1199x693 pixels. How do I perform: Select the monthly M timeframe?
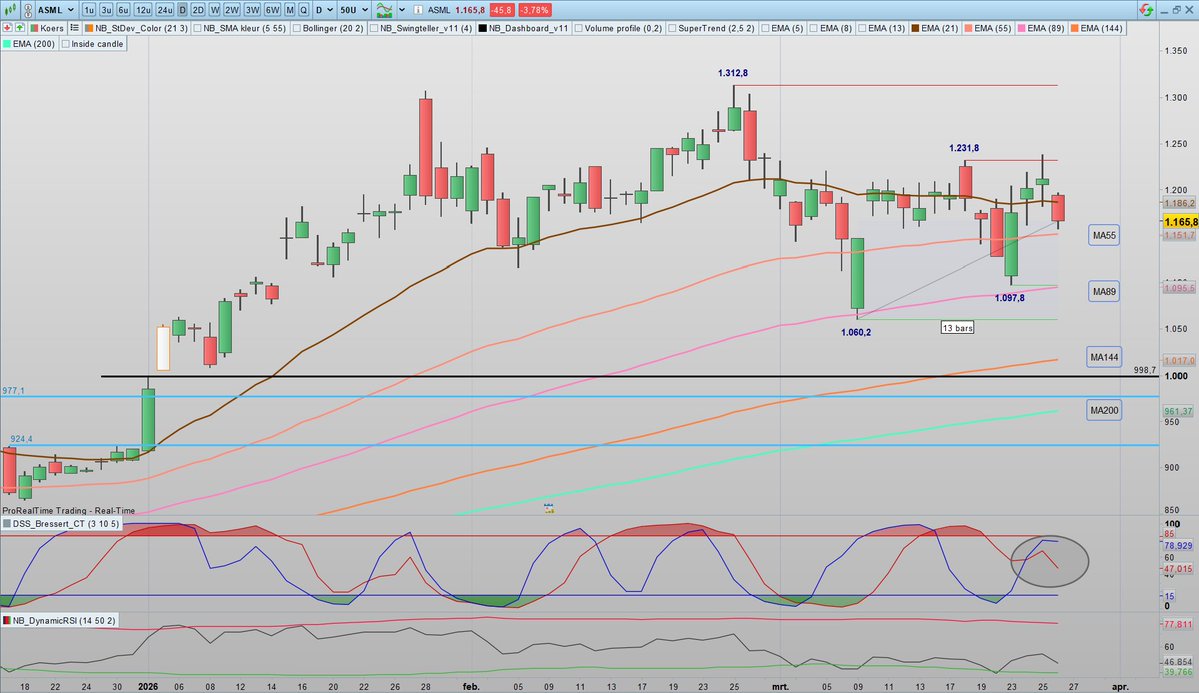290,10
